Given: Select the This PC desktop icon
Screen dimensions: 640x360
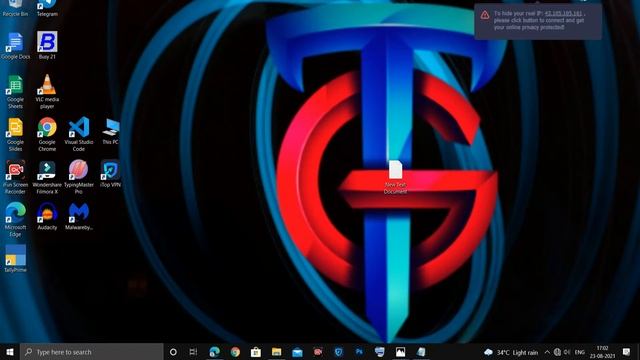Looking at the screenshot, I should point(111,131).
